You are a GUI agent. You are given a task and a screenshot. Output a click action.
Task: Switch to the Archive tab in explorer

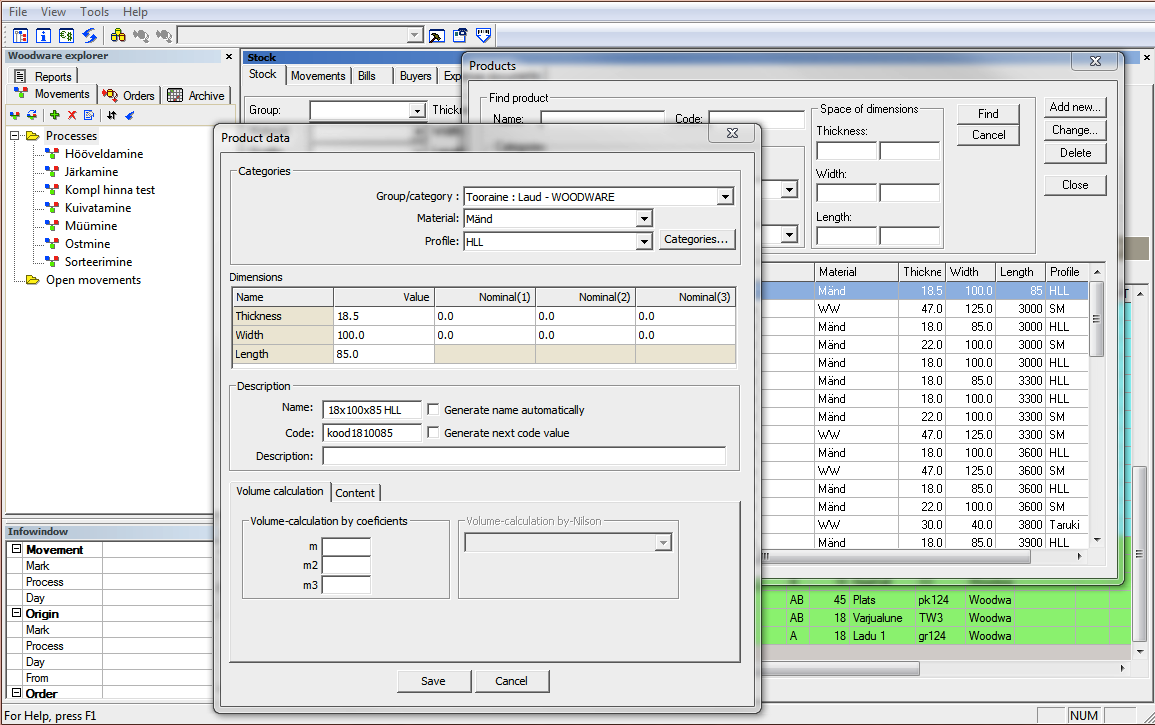(197, 95)
